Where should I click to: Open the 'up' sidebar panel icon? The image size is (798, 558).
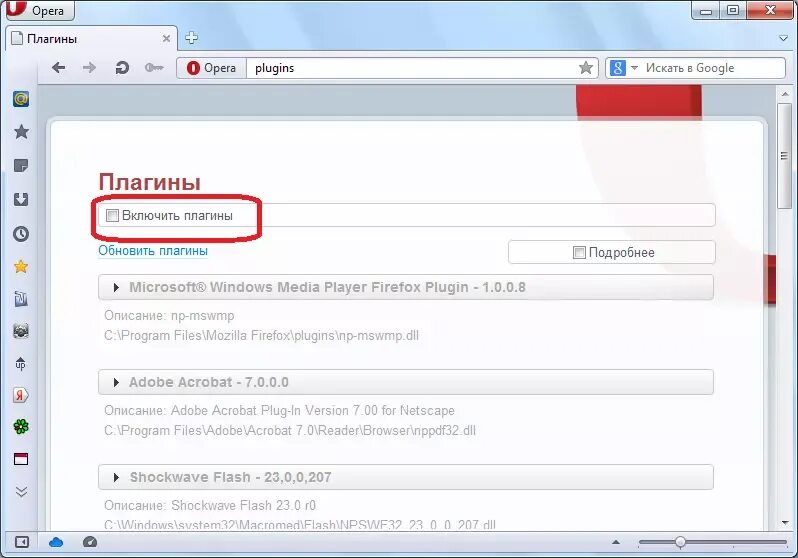coord(21,364)
